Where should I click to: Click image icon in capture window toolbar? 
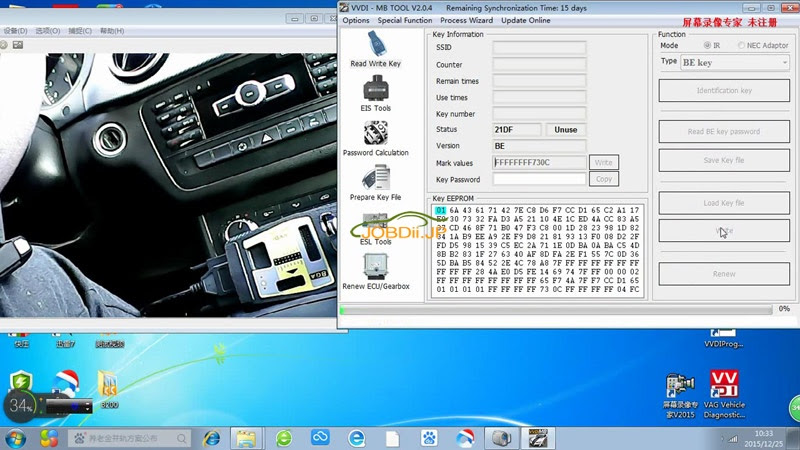(18, 45)
